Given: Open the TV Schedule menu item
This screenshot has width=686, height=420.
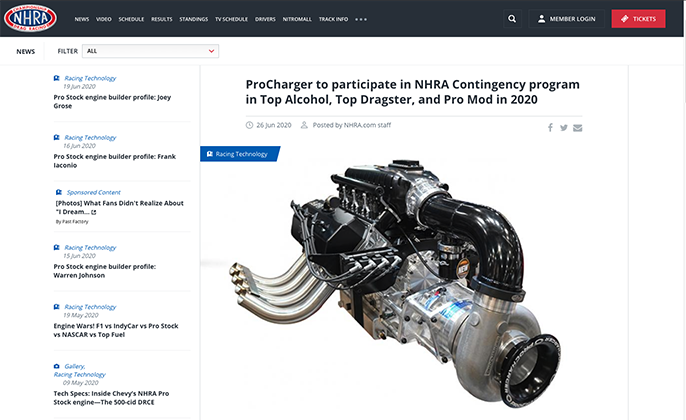Looking at the screenshot, I should (x=231, y=19).
